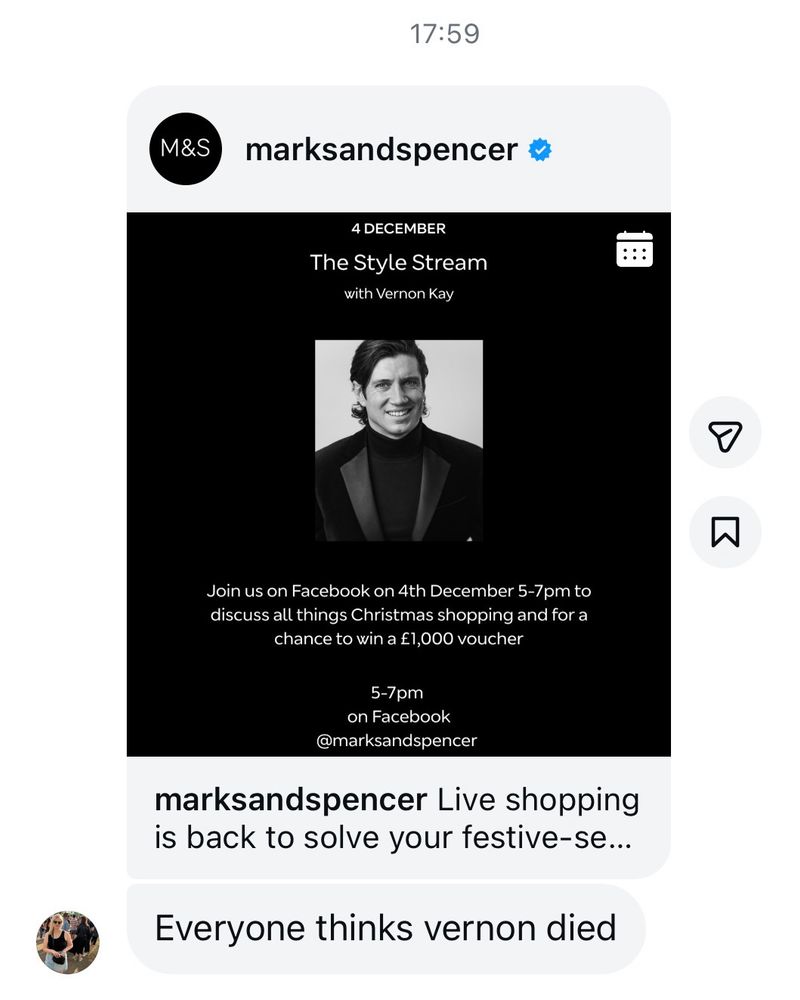The image size is (800, 1000).
Task: Tap the 17:59 timestamp
Action: [445, 33]
